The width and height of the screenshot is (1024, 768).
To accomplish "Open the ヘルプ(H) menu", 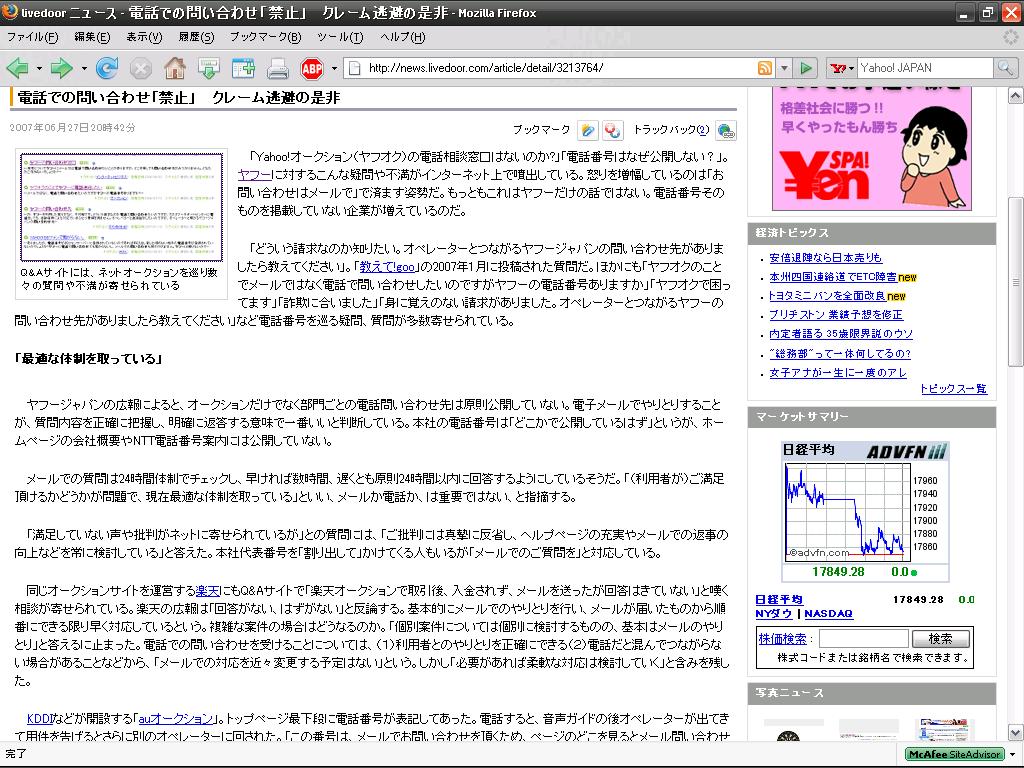I will click(x=402, y=37).
